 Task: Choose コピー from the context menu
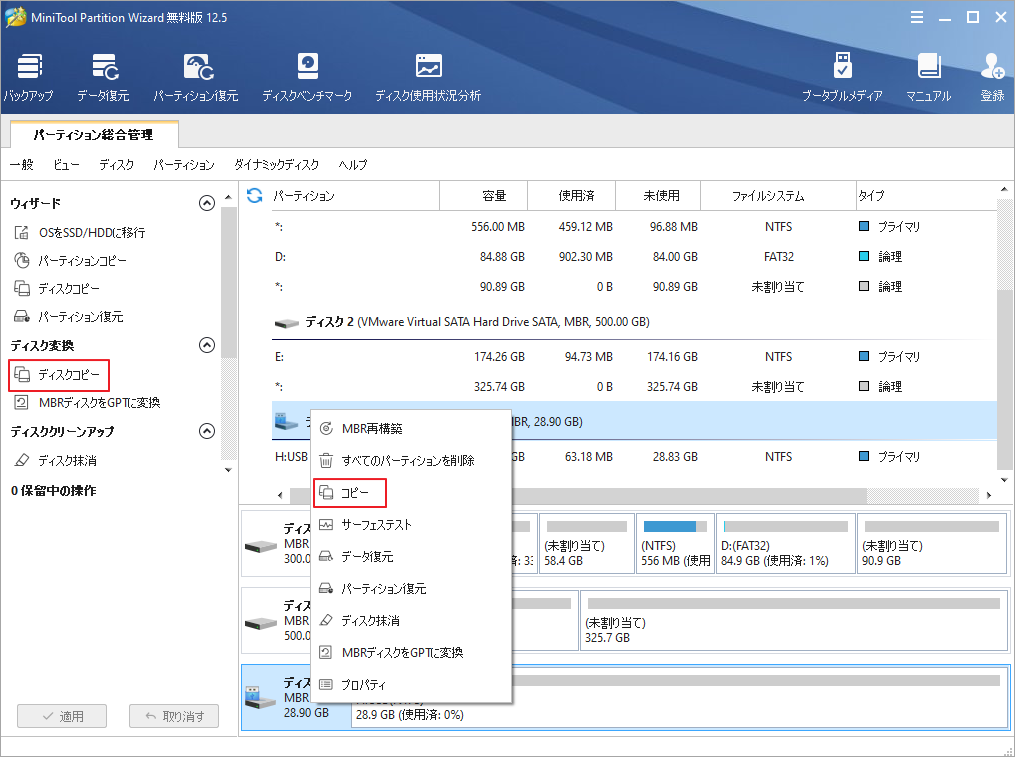(411, 493)
